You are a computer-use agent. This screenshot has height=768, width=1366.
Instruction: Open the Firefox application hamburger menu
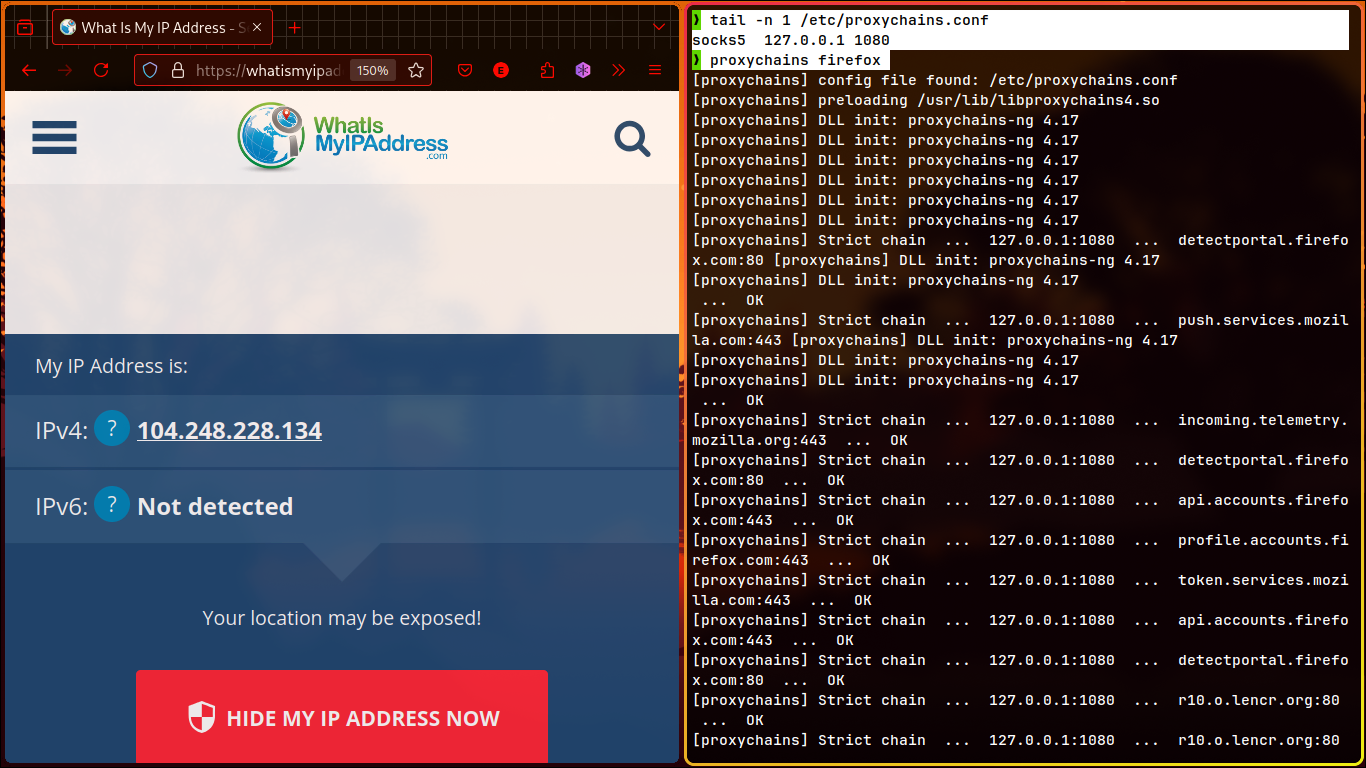point(655,70)
